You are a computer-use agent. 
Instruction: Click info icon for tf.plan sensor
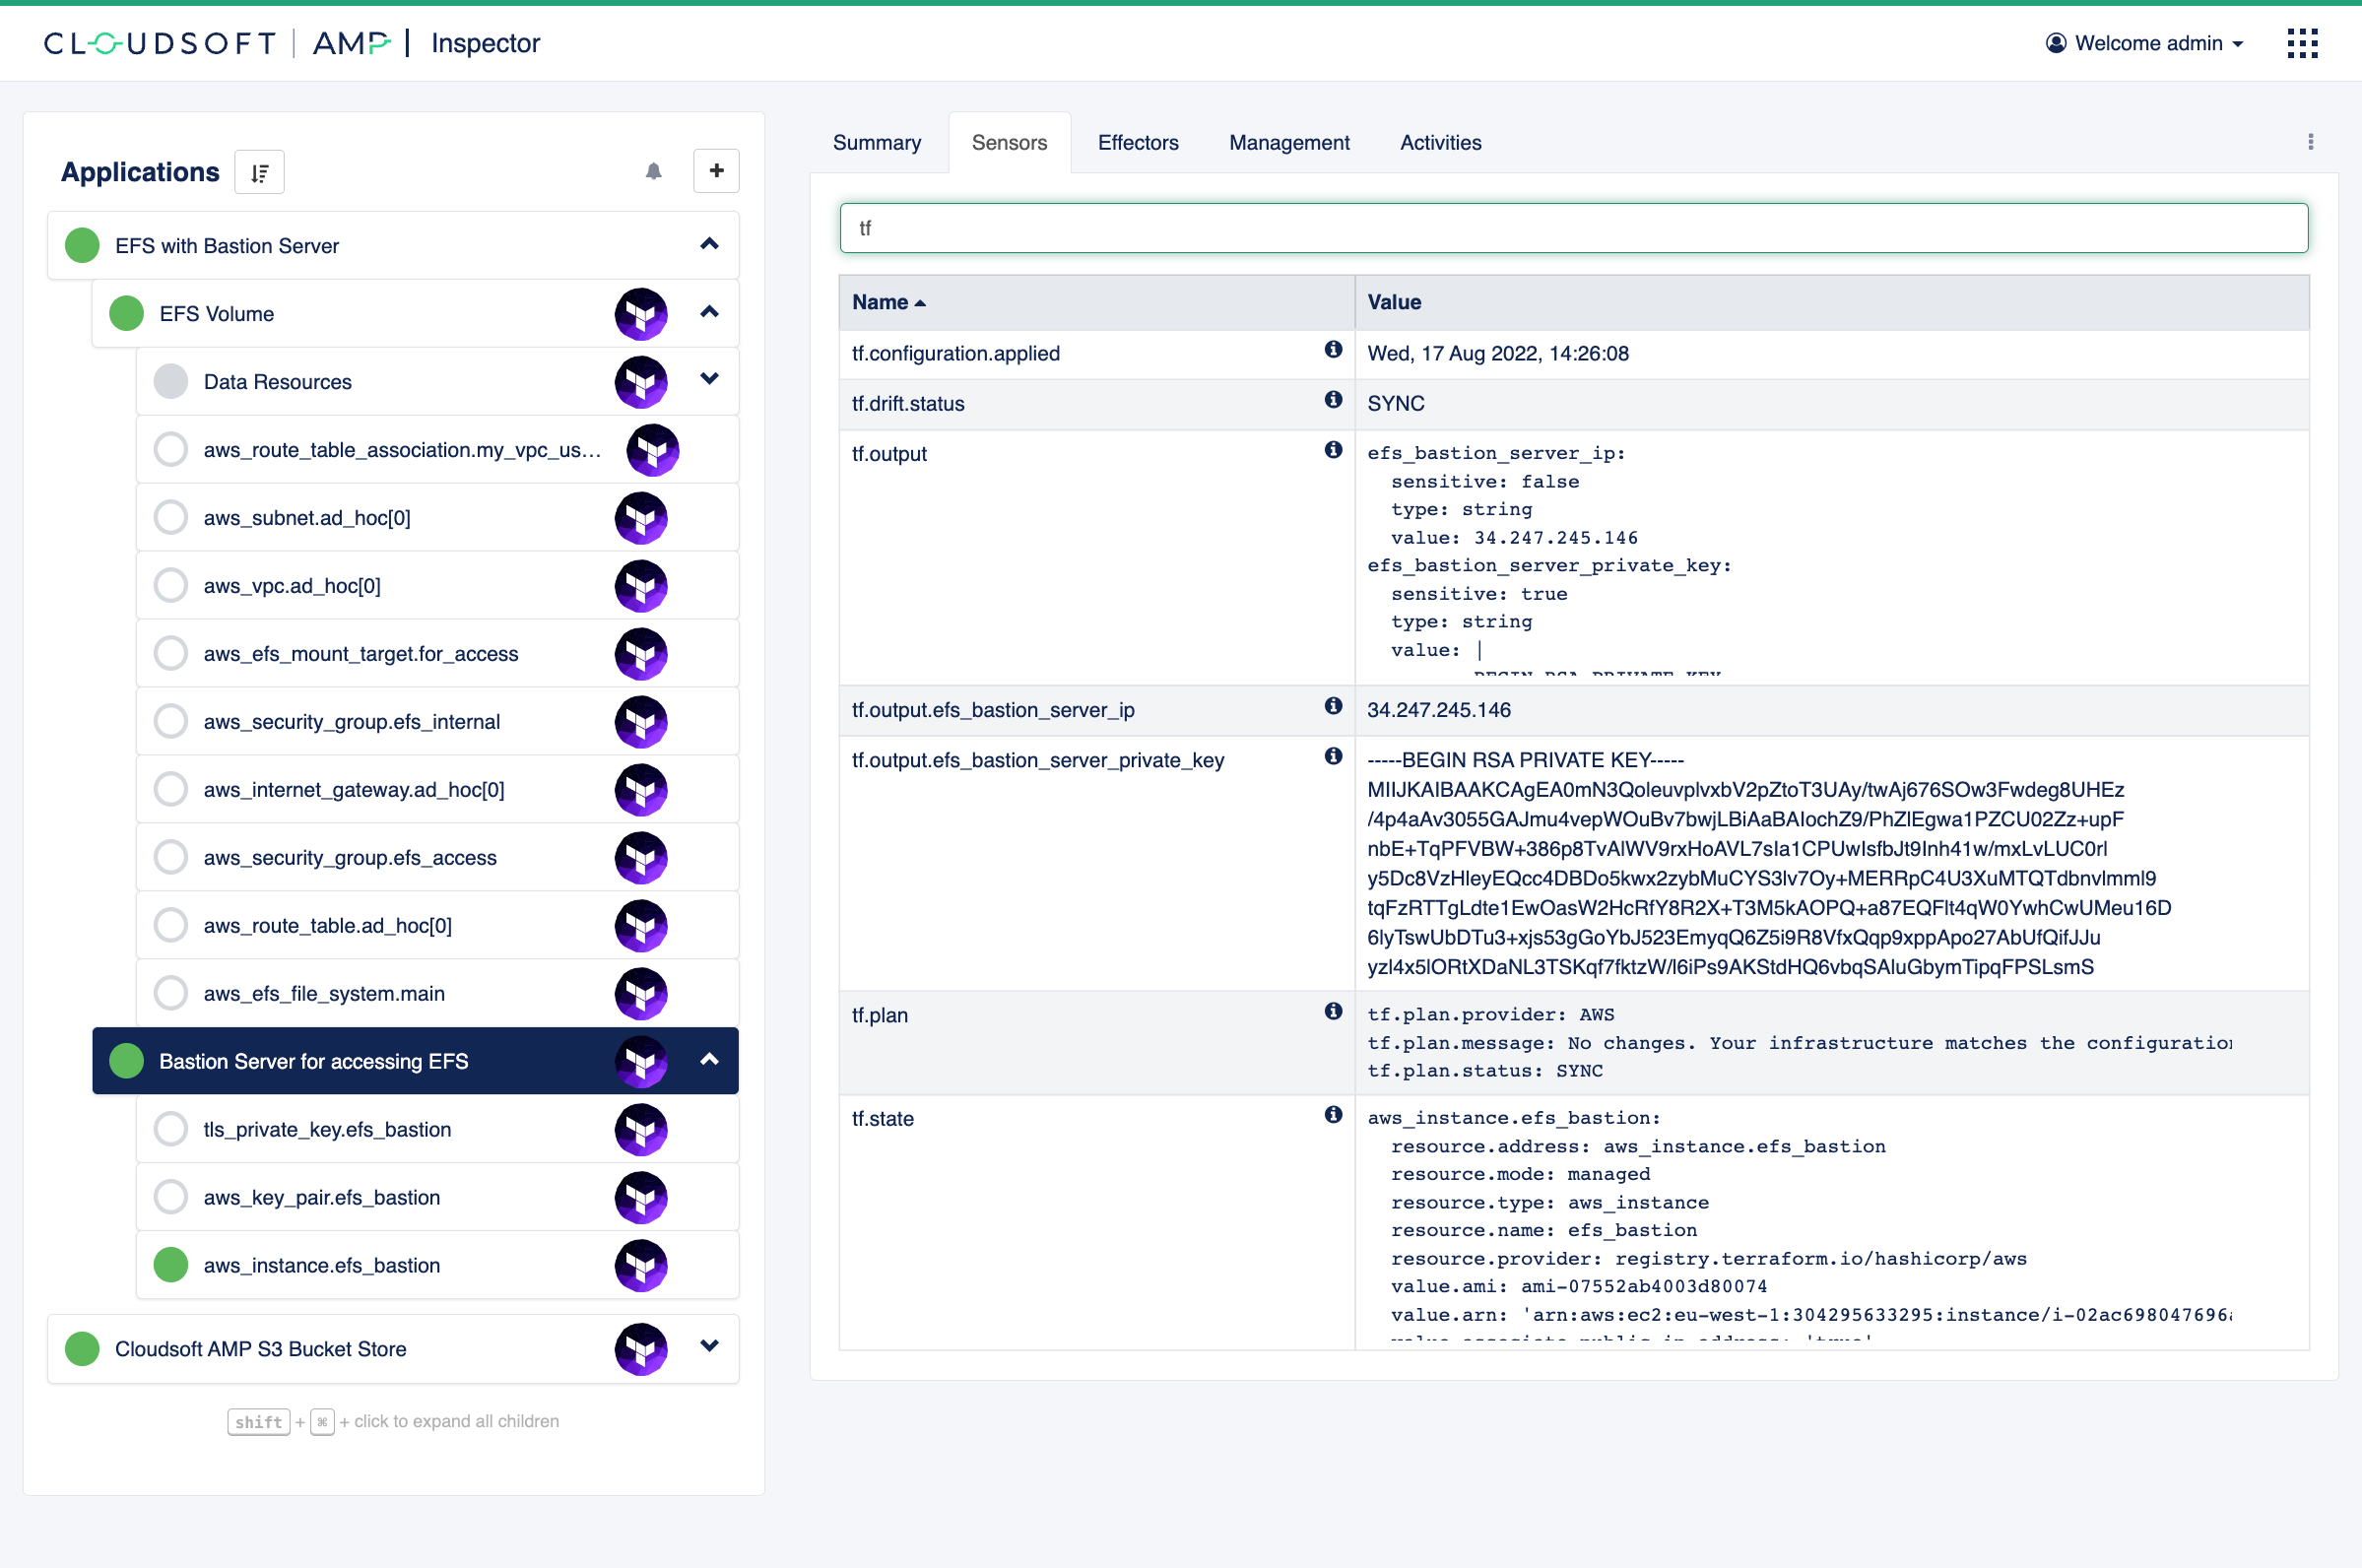(1333, 1011)
